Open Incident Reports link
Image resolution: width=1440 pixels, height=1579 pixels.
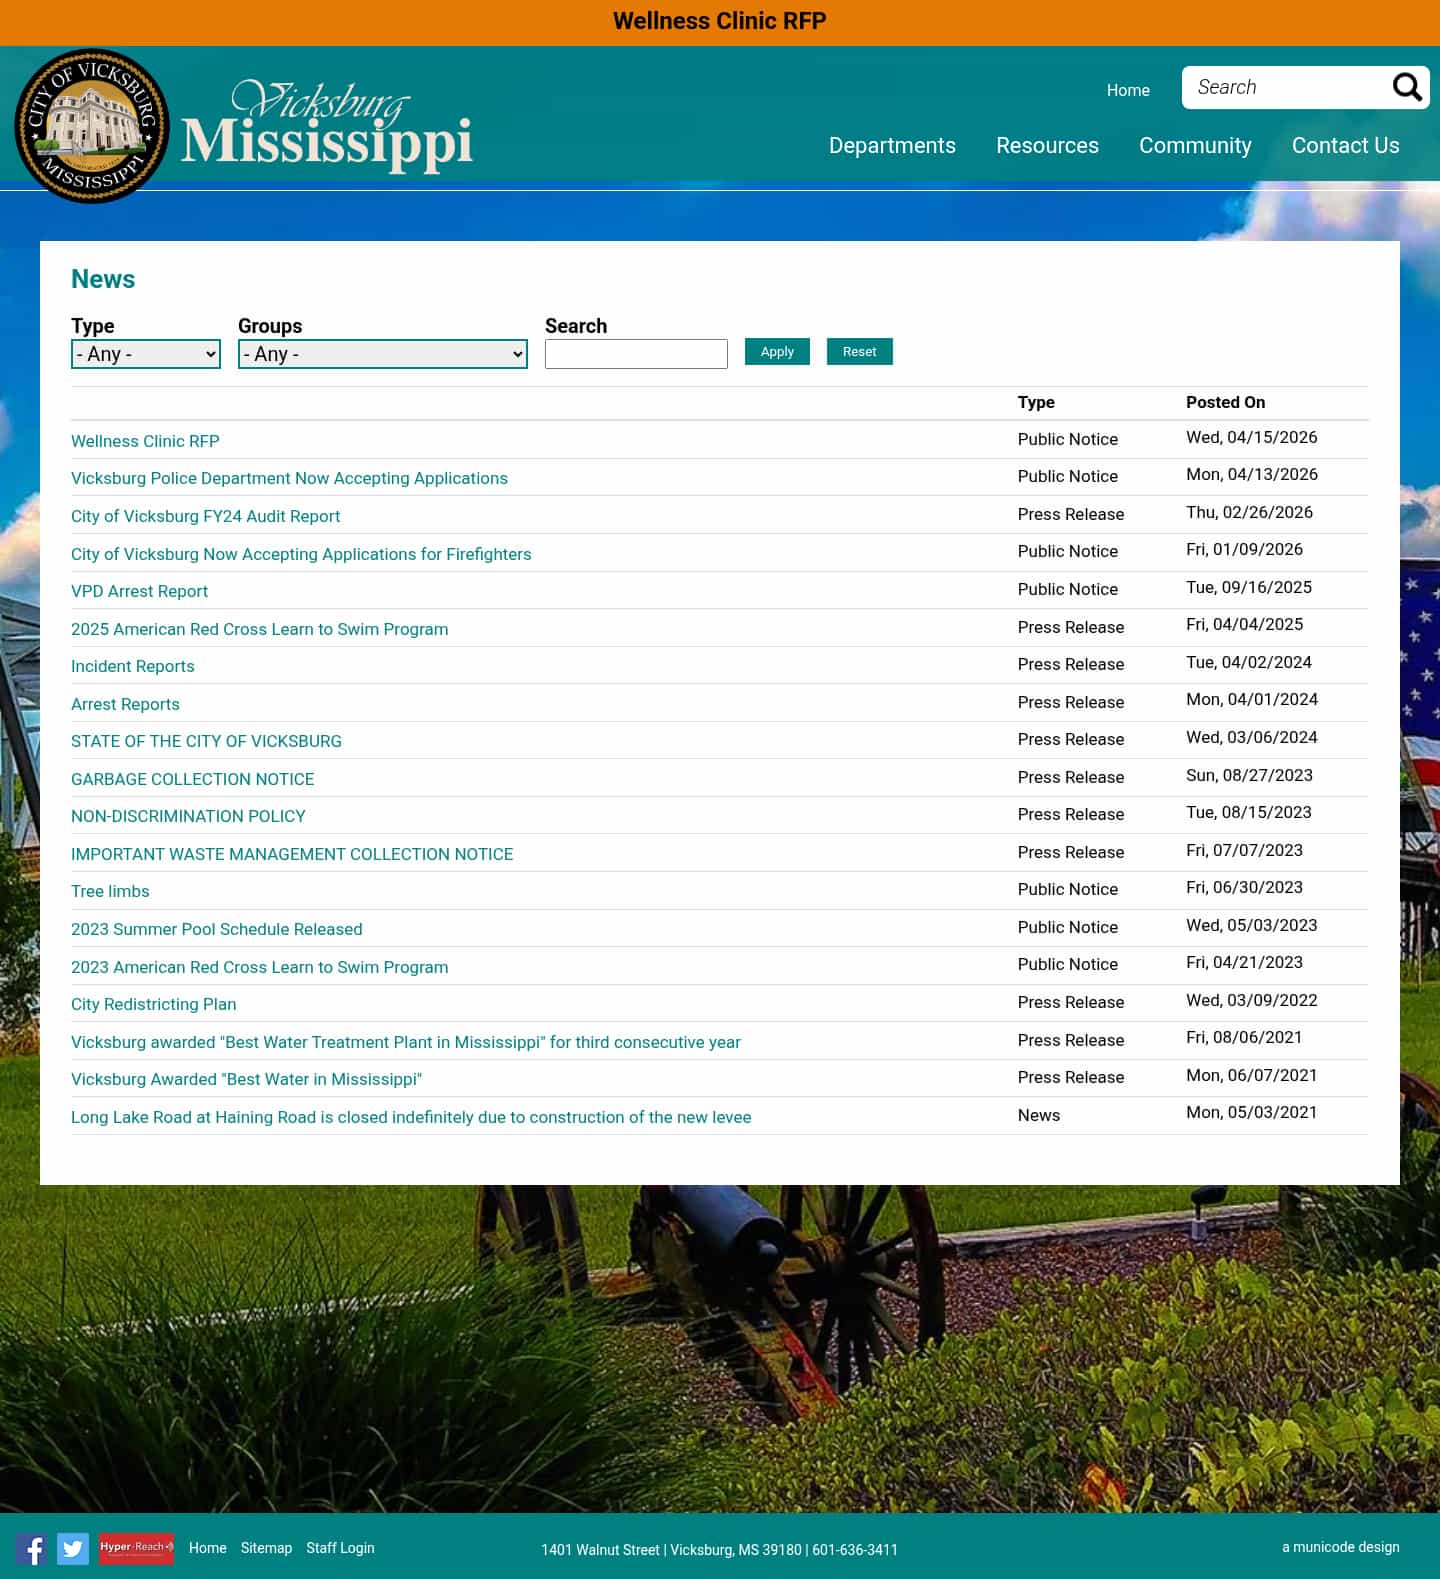[x=132, y=666]
